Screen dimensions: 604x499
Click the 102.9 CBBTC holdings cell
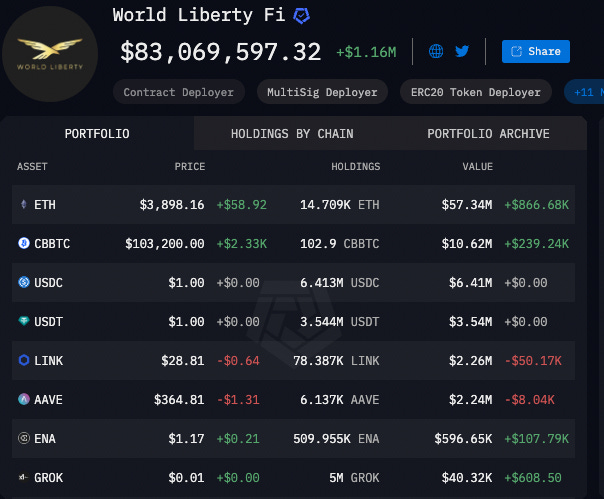click(x=340, y=244)
